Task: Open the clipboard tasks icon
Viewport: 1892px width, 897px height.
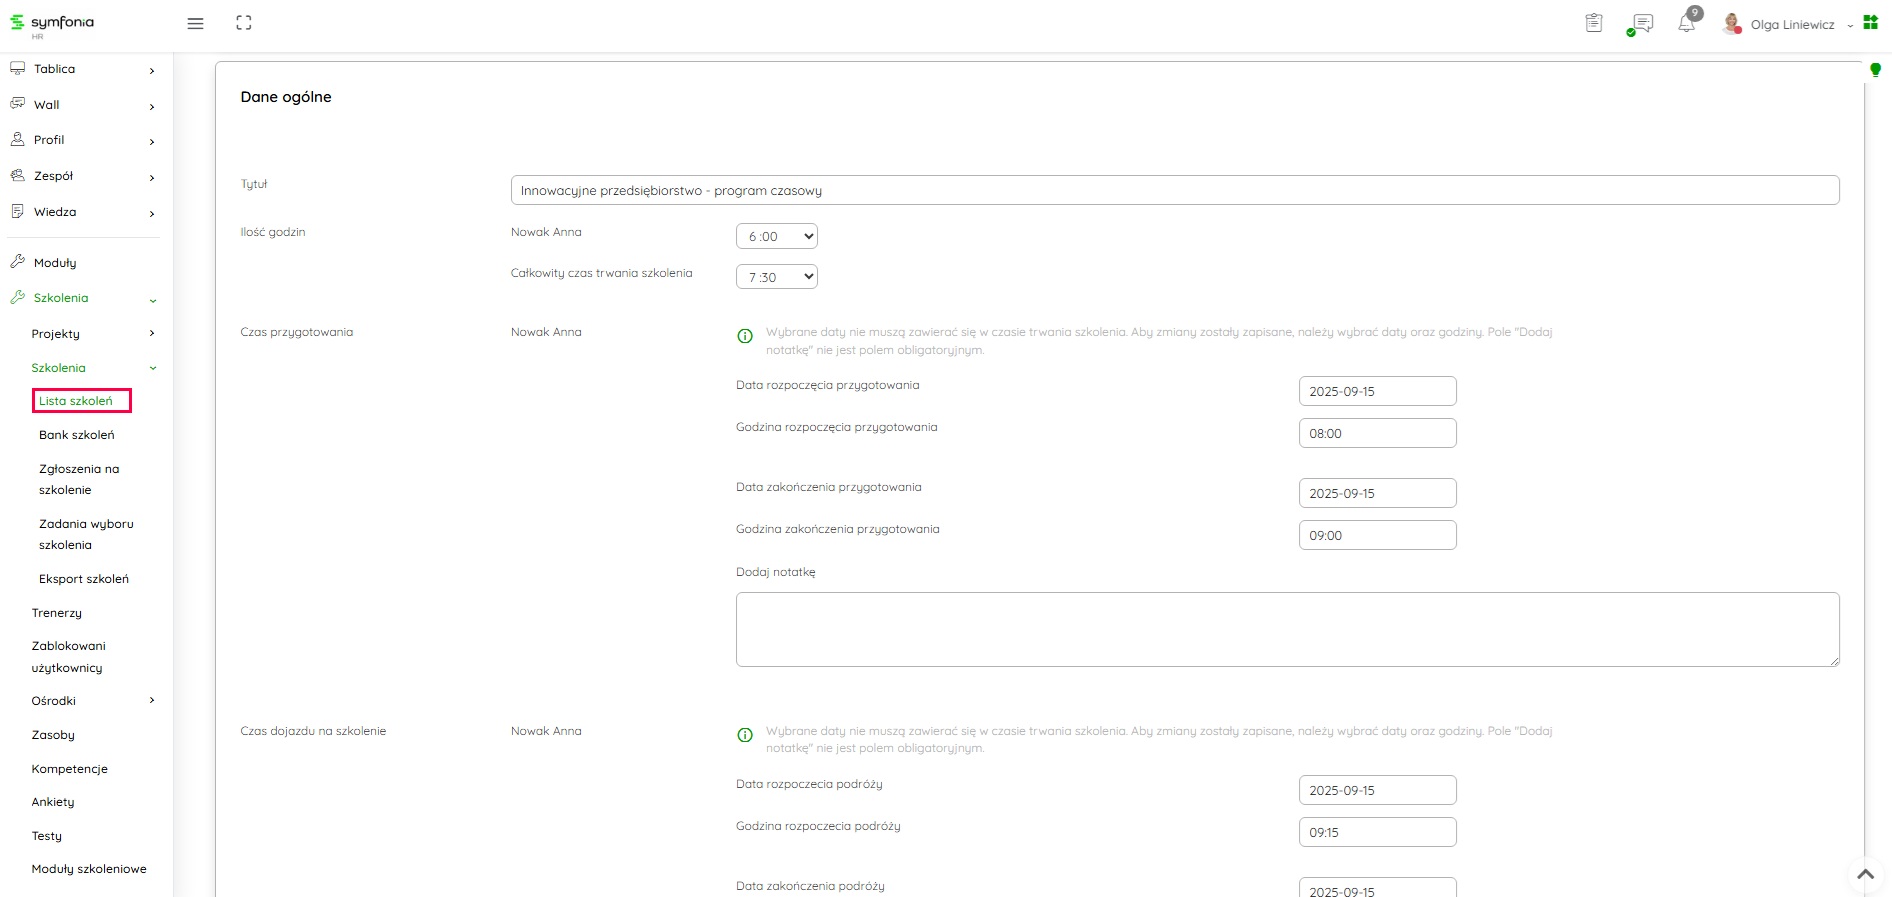Action: (x=1594, y=23)
